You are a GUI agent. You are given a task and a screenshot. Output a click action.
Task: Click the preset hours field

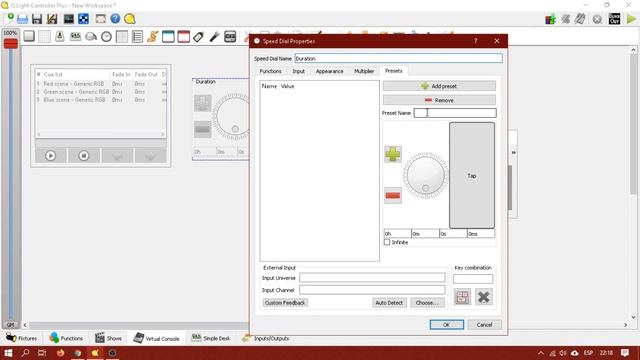[397, 233]
